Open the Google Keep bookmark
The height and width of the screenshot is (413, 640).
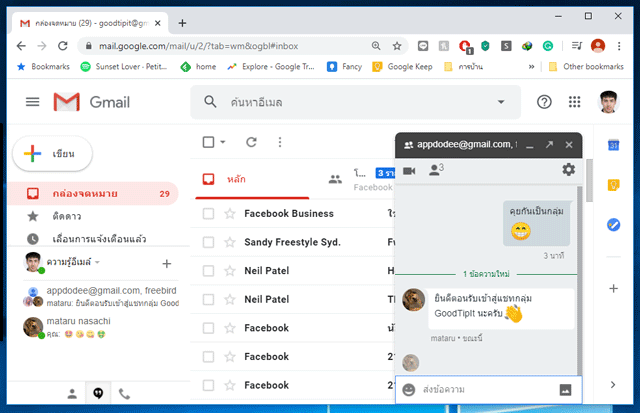402,67
